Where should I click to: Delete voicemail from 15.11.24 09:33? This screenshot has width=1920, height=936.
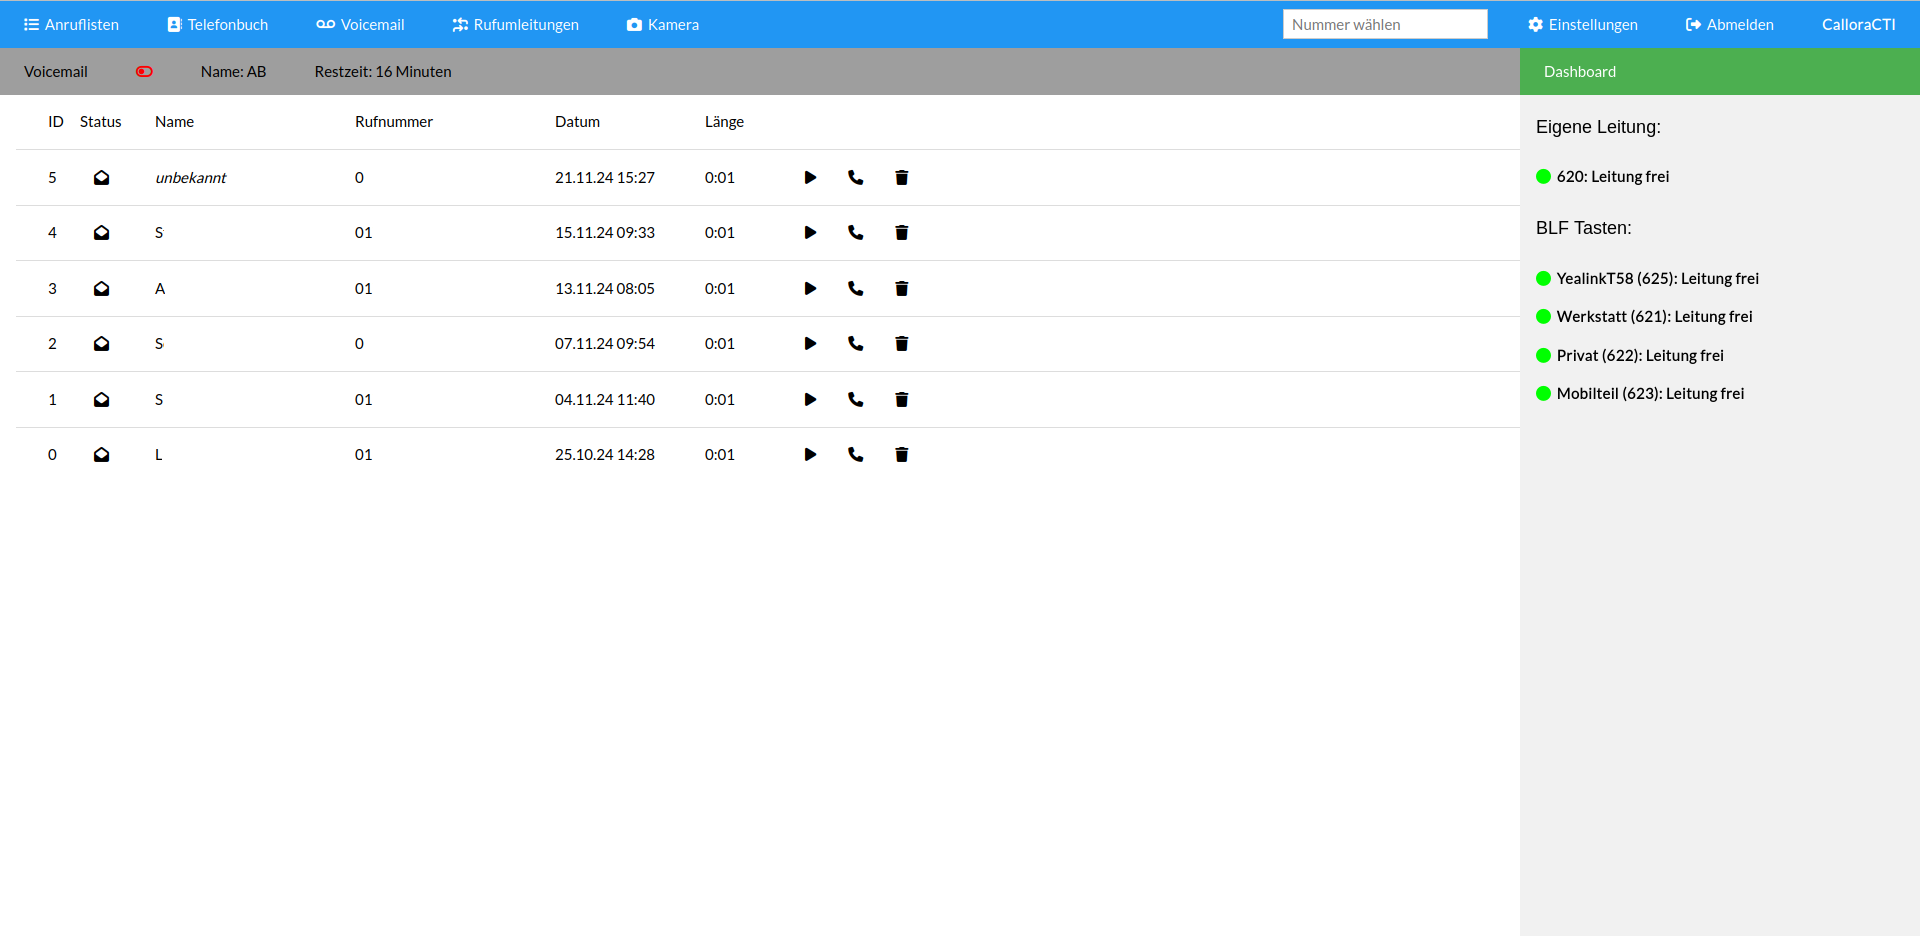902,233
